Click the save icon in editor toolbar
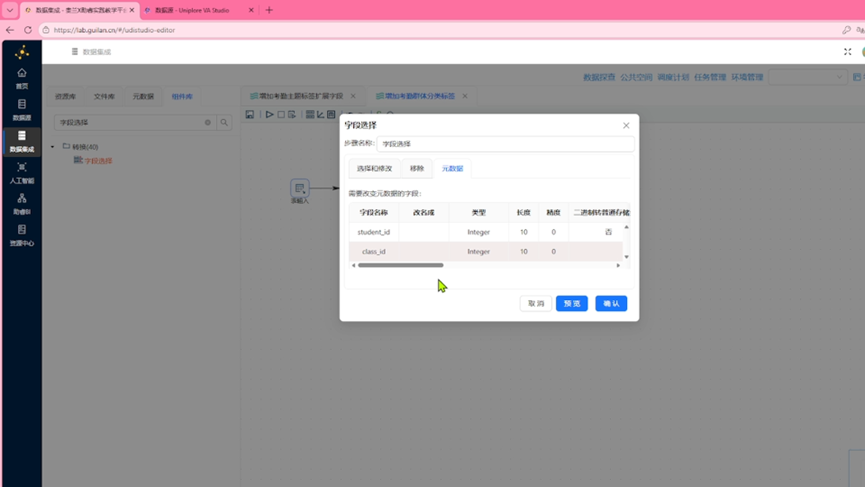Screen dimensions: 865x487 [250, 114]
